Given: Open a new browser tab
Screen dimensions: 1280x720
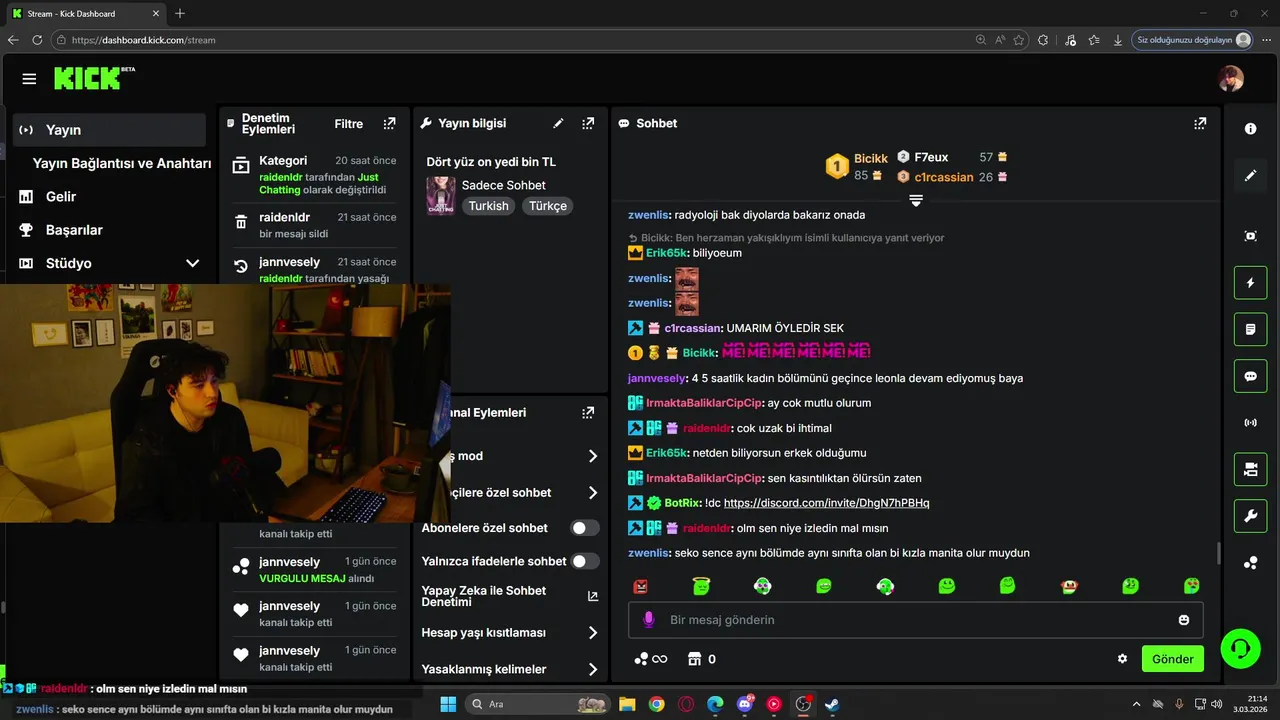Looking at the screenshot, I should click(x=180, y=13).
